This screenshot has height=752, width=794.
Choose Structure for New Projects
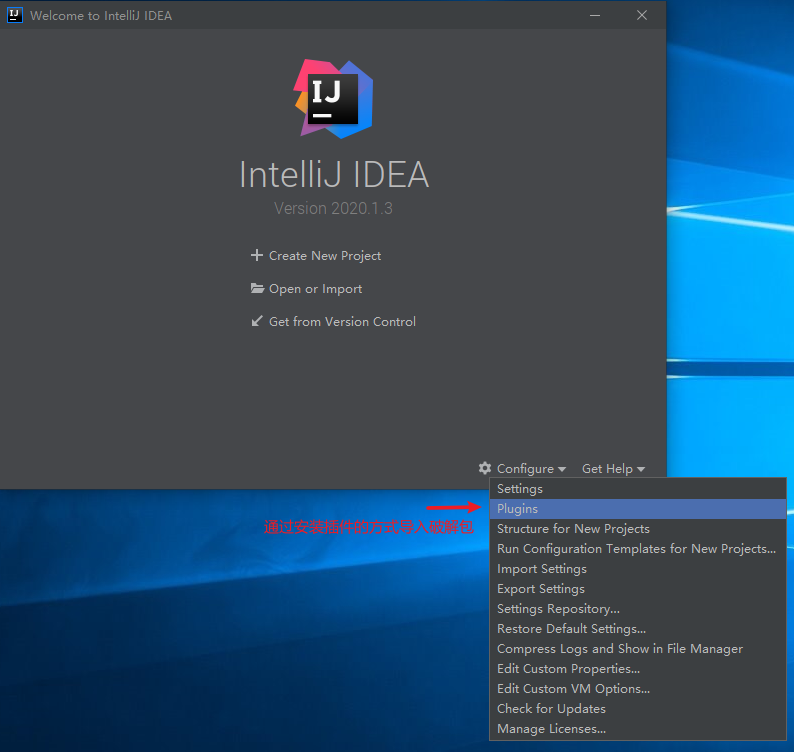click(638, 529)
